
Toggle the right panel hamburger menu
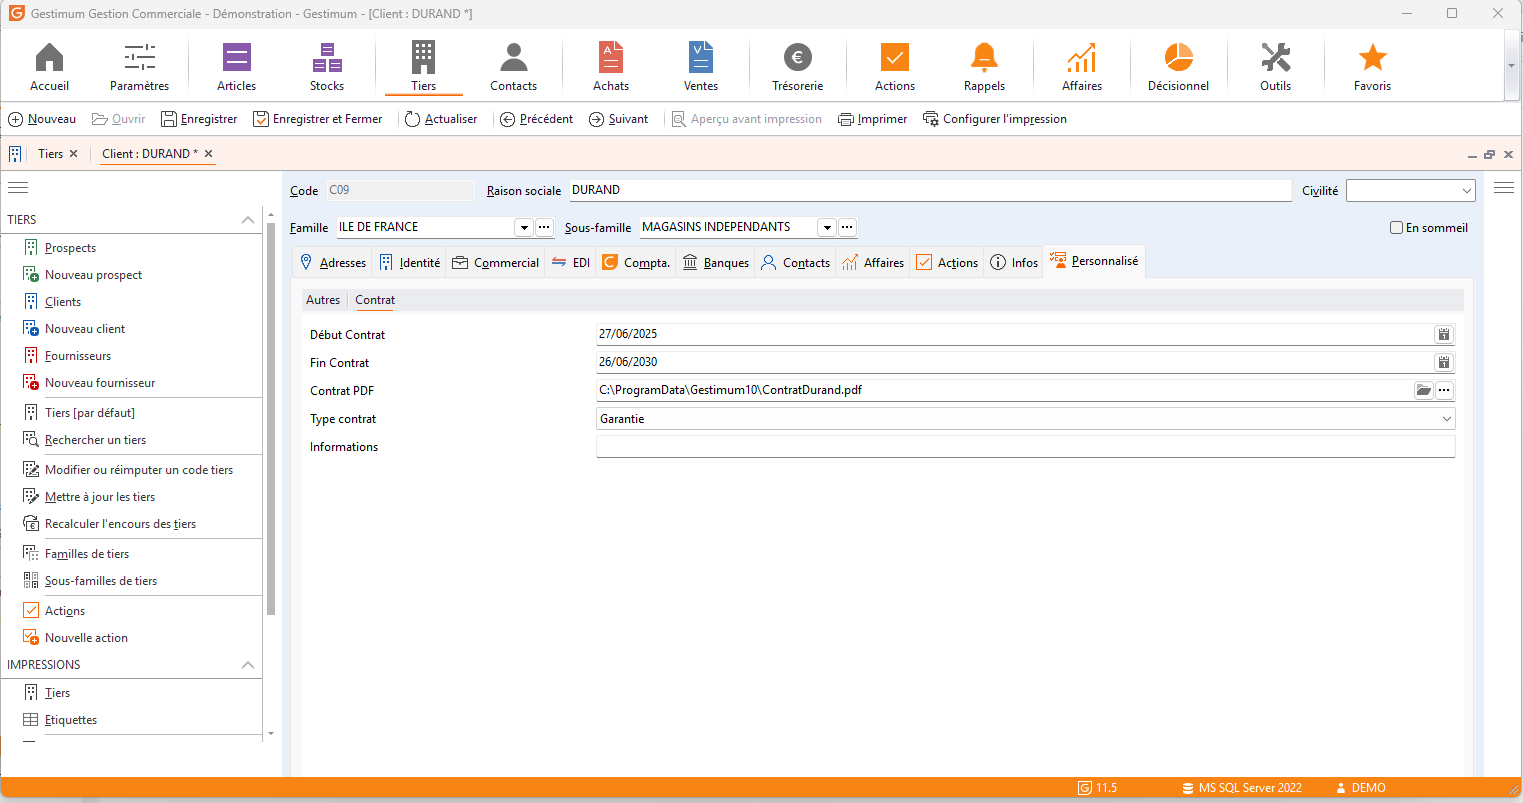(x=1504, y=187)
